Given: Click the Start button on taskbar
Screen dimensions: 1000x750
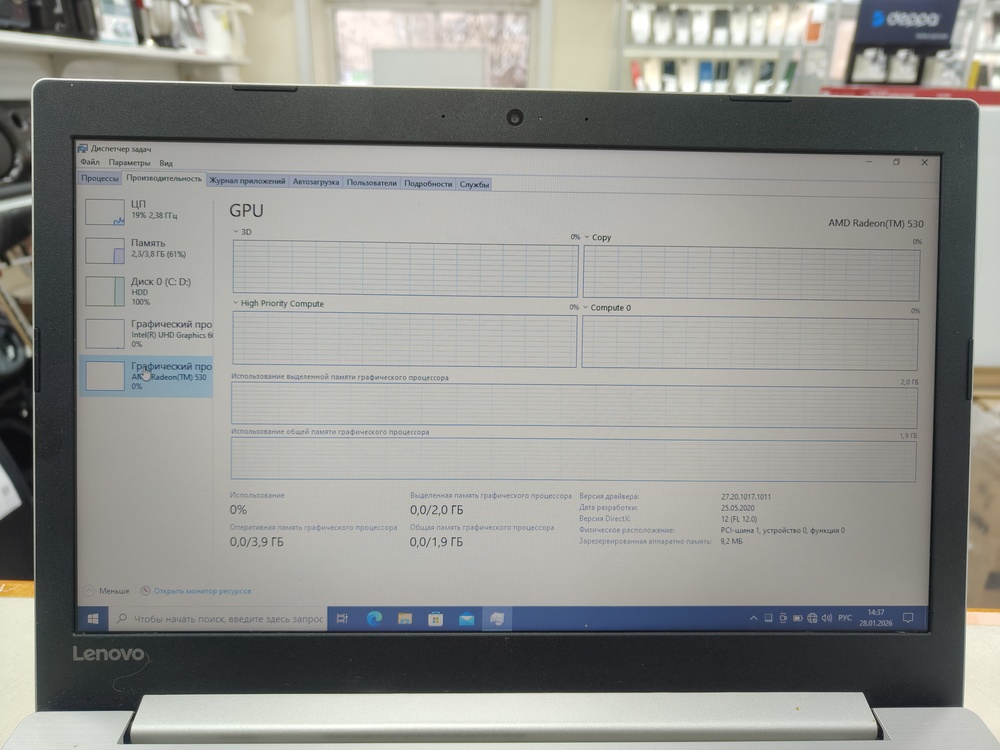Looking at the screenshot, I should tap(93, 620).
